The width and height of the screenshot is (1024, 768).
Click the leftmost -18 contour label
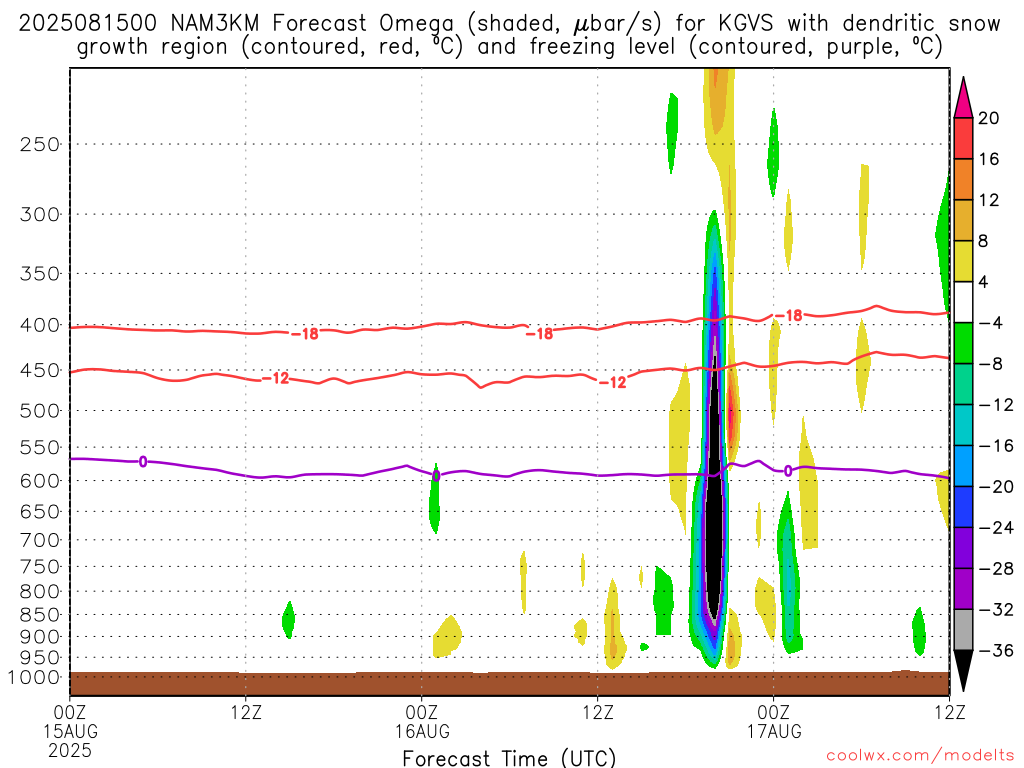(304, 334)
